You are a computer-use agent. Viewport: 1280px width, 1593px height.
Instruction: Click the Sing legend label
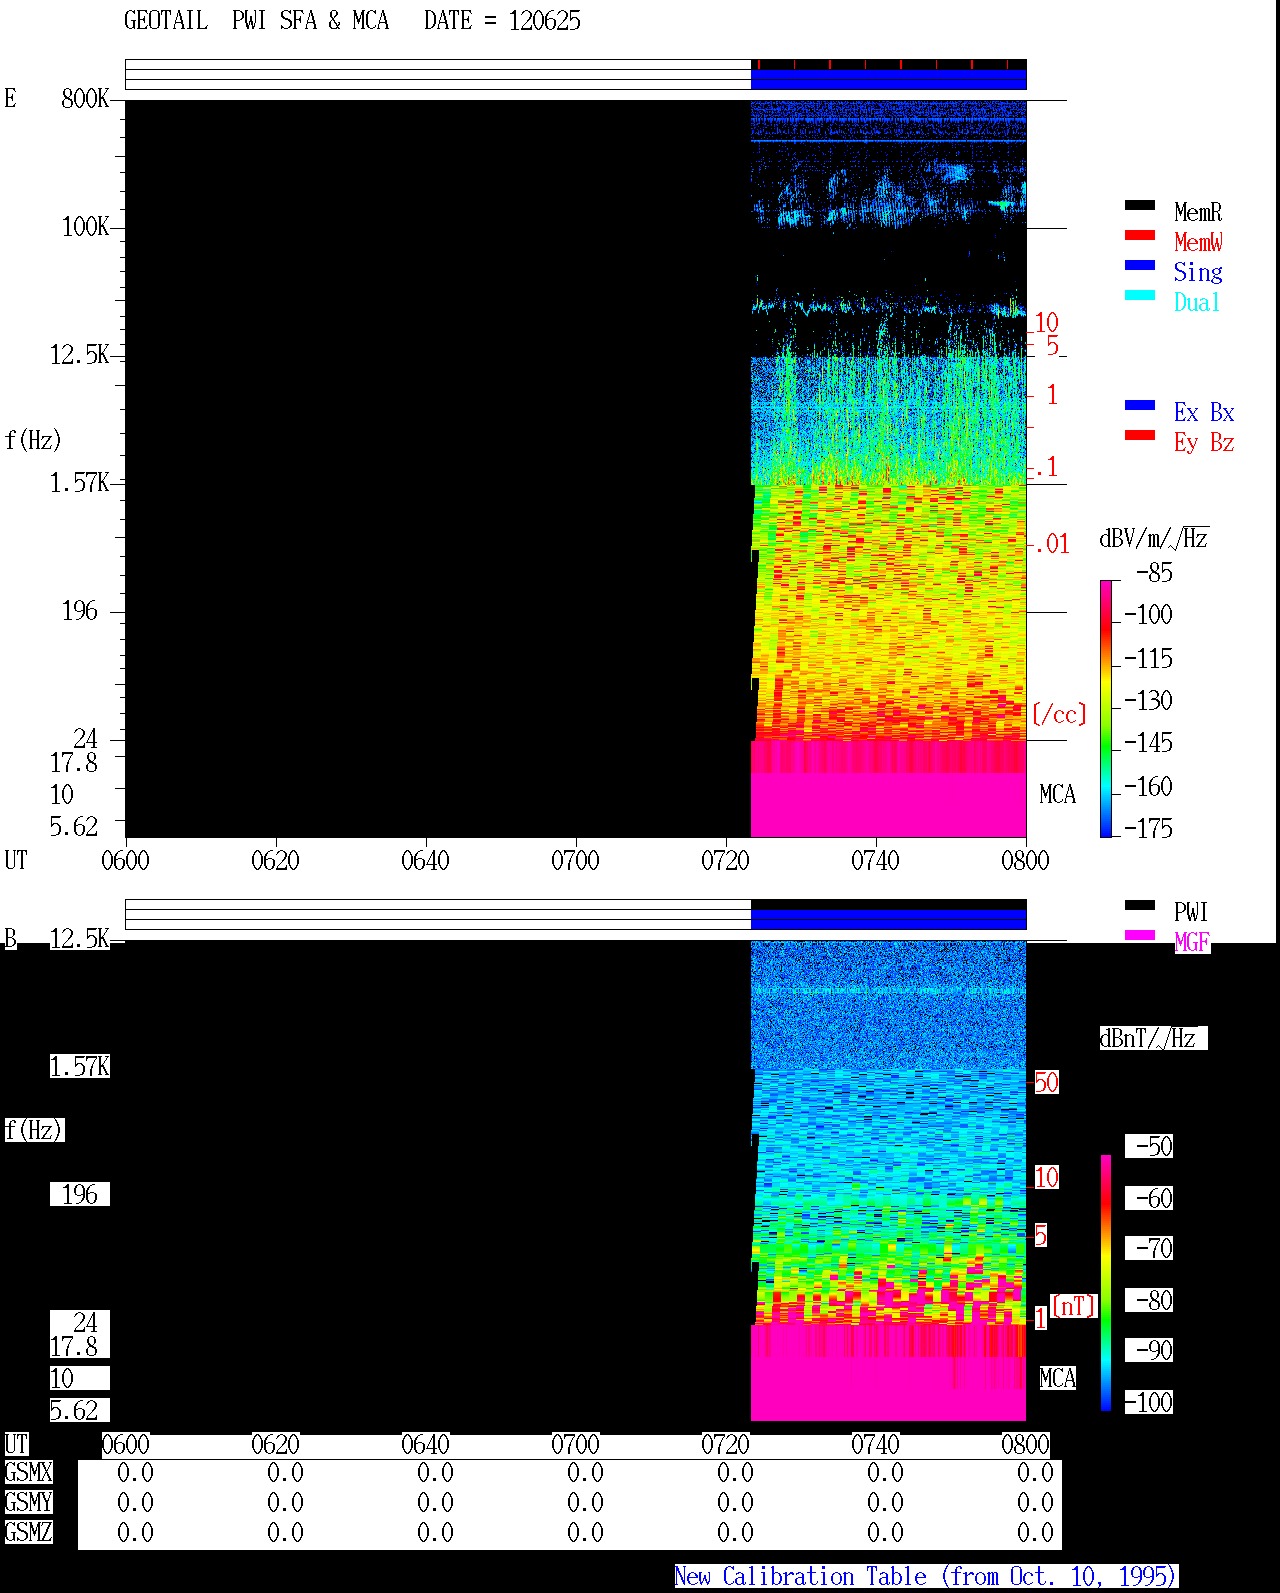click(1198, 272)
